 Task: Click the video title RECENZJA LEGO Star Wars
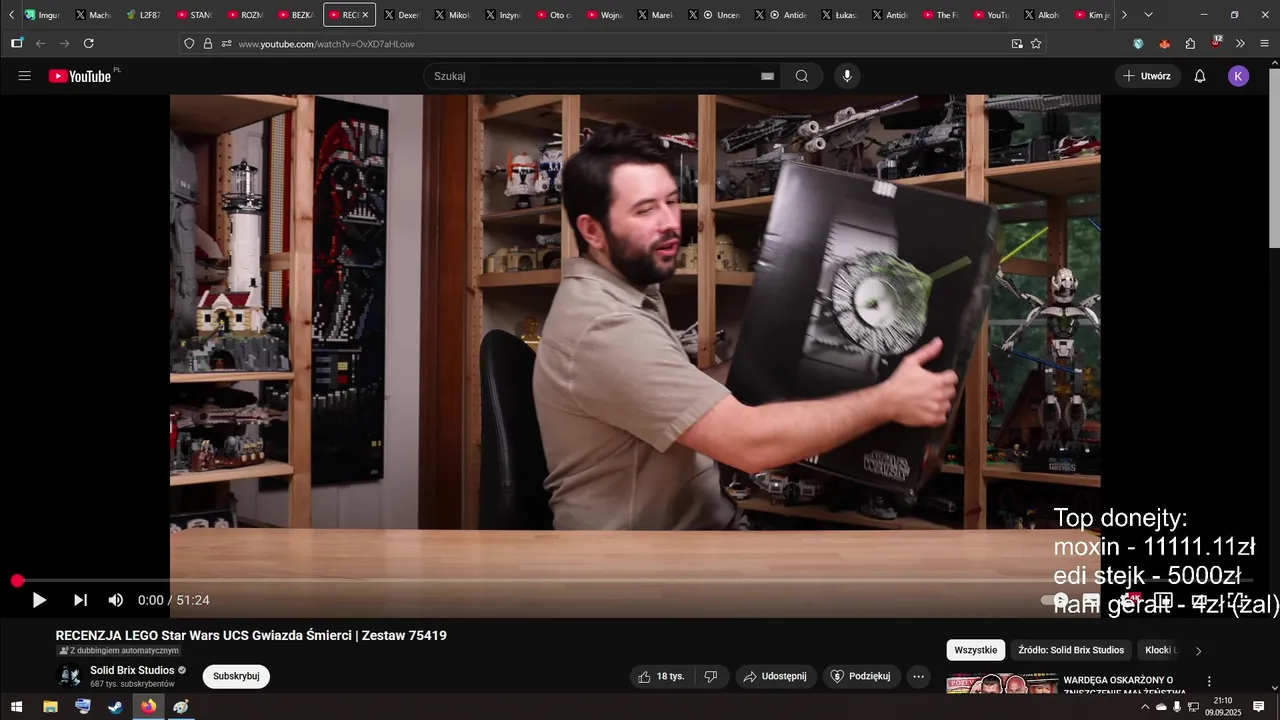click(251, 635)
